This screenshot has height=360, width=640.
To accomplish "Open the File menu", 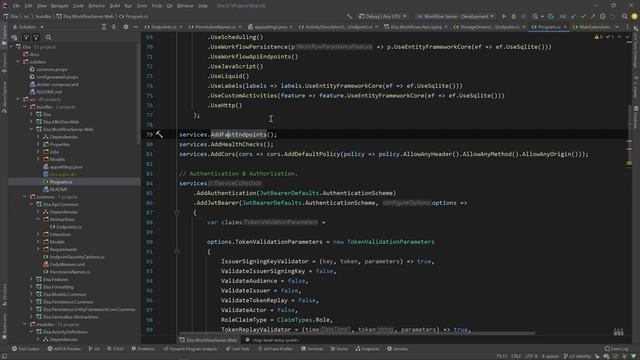I will pyautogui.click(x=16, y=6).
